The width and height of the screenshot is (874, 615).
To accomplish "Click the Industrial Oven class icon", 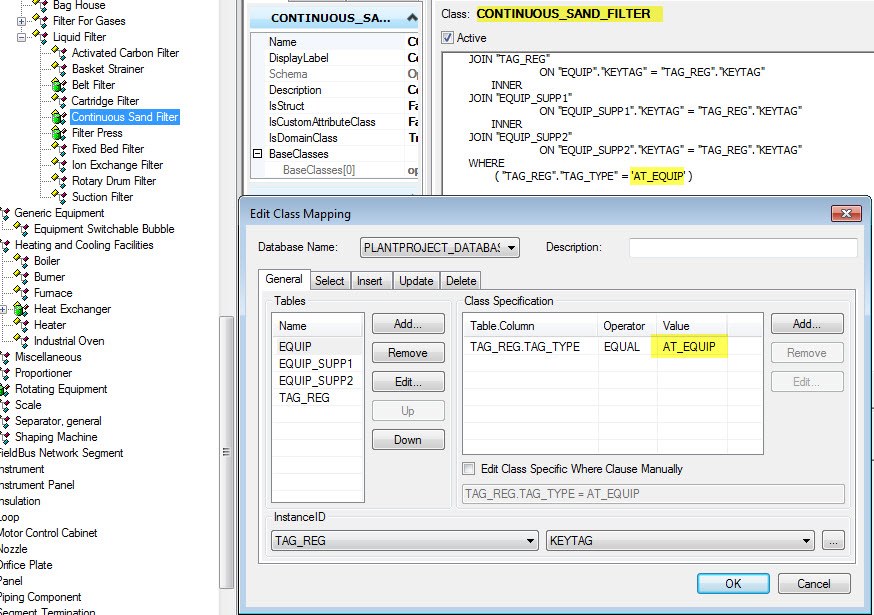I will coord(22,341).
